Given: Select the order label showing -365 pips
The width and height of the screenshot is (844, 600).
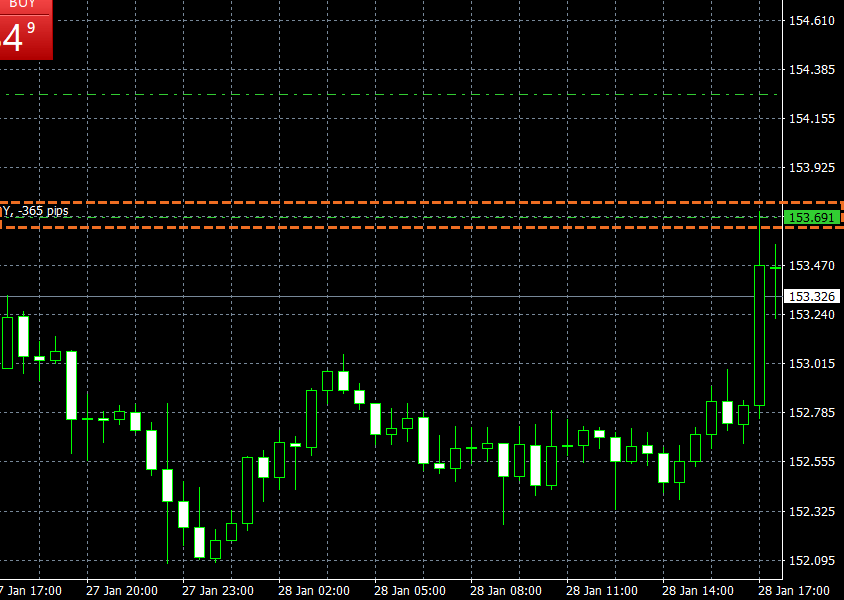Looking at the screenshot, I should (38, 211).
